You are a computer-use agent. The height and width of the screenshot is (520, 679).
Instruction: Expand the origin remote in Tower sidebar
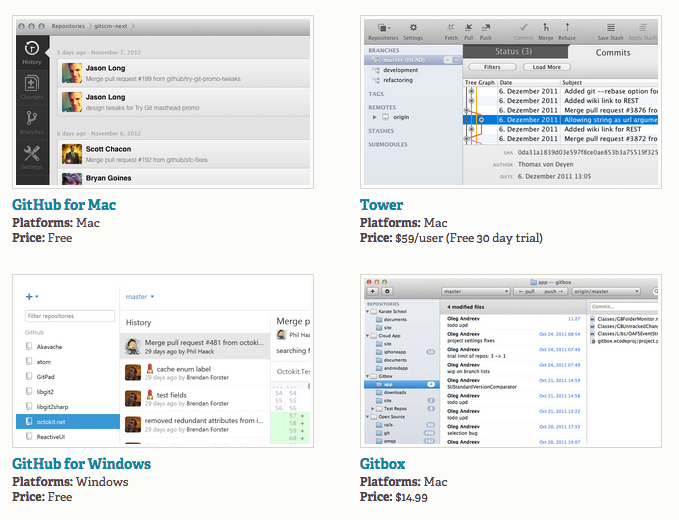(x=375, y=117)
